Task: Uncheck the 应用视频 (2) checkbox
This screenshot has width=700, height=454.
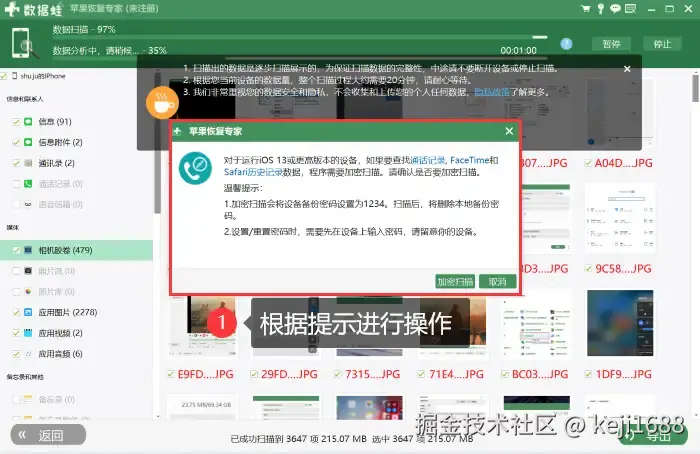Action: pyautogui.click(x=16, y=333)
